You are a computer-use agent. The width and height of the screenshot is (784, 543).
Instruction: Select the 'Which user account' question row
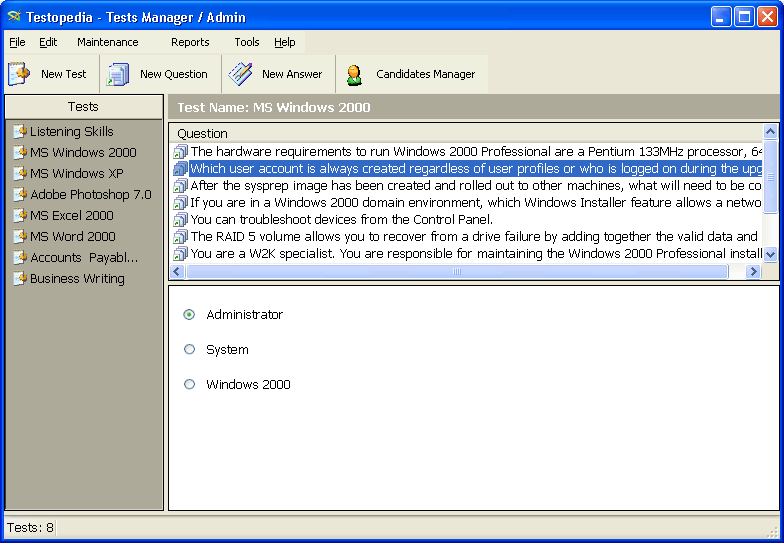coord(466,168)
